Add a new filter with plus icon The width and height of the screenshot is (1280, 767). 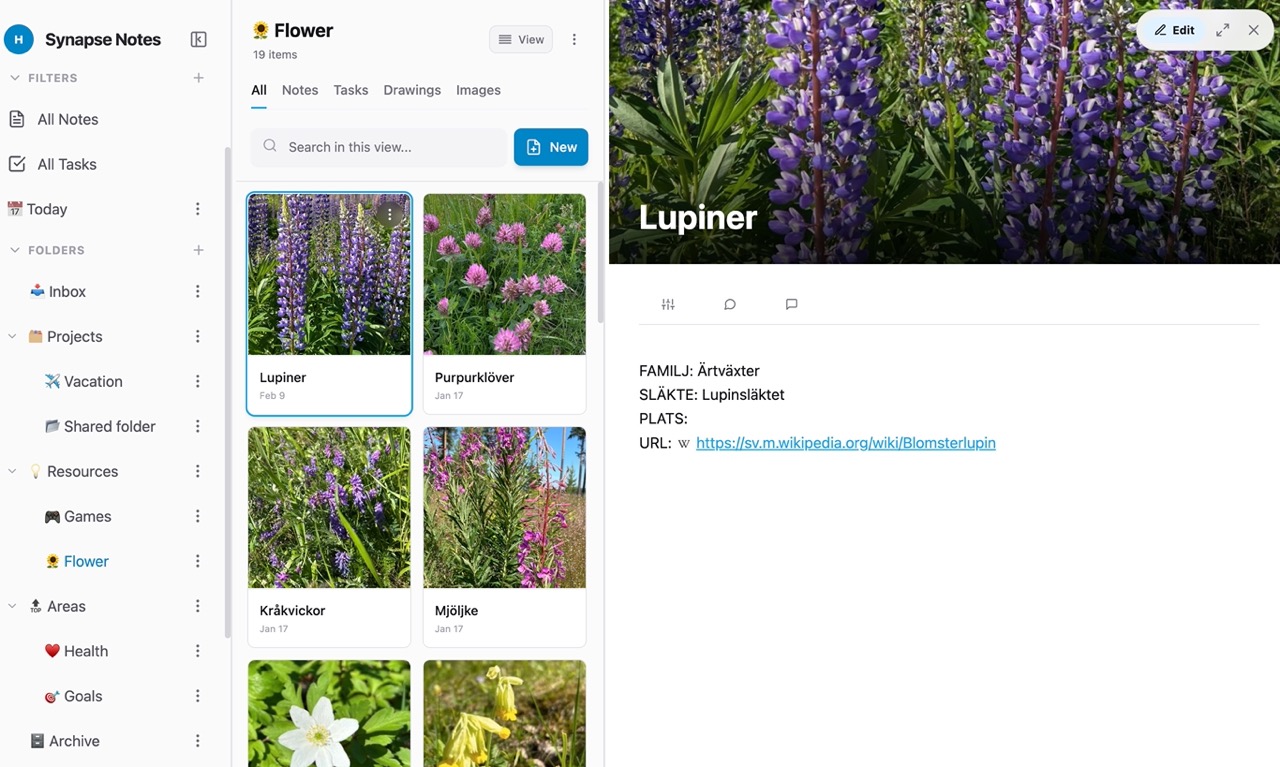[x=198, y=78]
